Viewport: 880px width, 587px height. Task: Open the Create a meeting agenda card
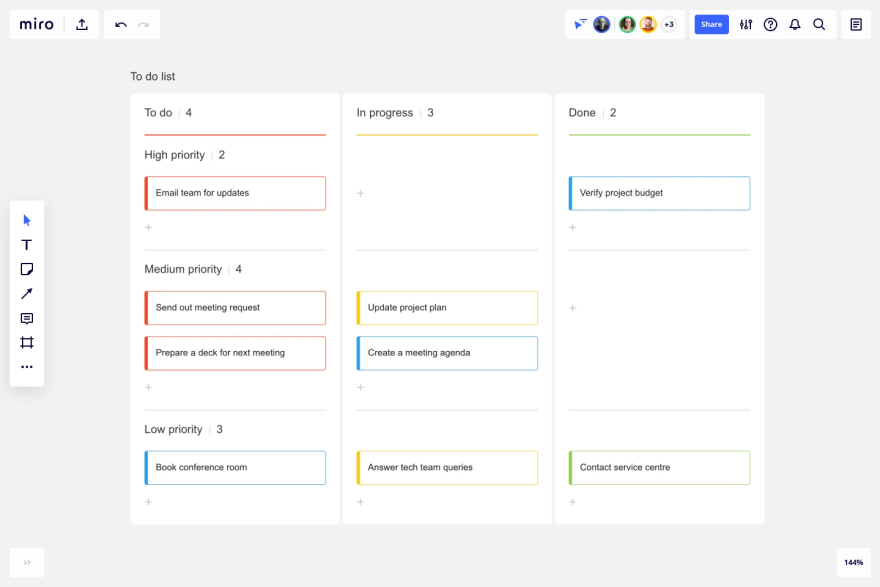click(447, 353)
